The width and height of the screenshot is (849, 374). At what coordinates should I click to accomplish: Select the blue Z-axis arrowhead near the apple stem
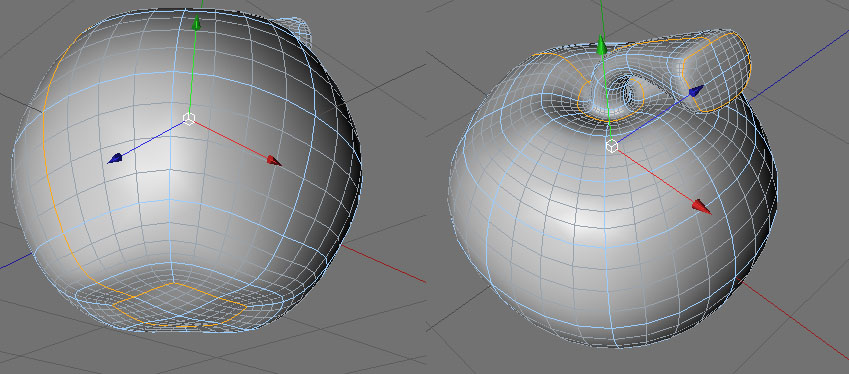click(696, 90)
